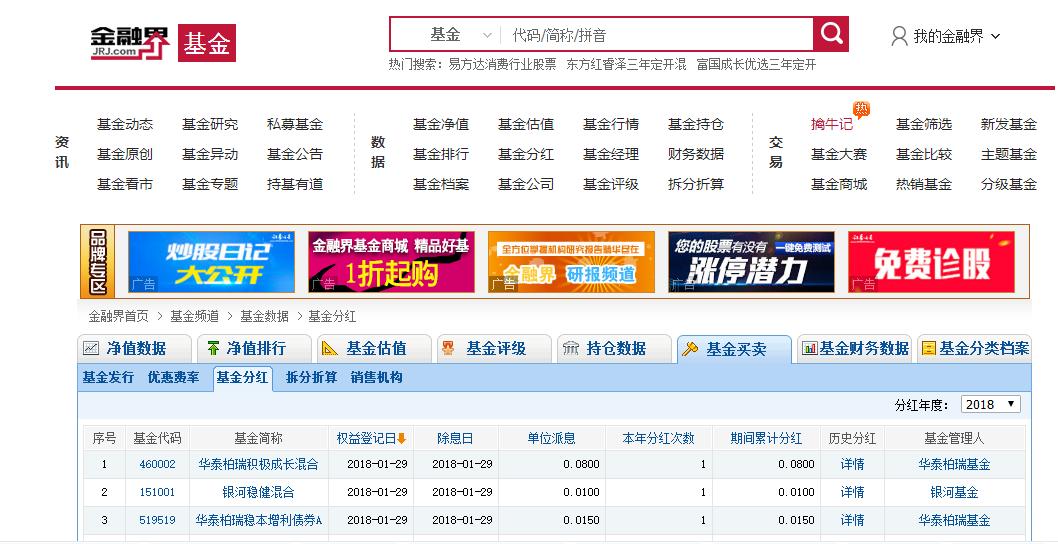The height and width of the screenshot is (544, 1058).
Task: Open the 分级基金 link
Action: click(x=1009, y=184)
